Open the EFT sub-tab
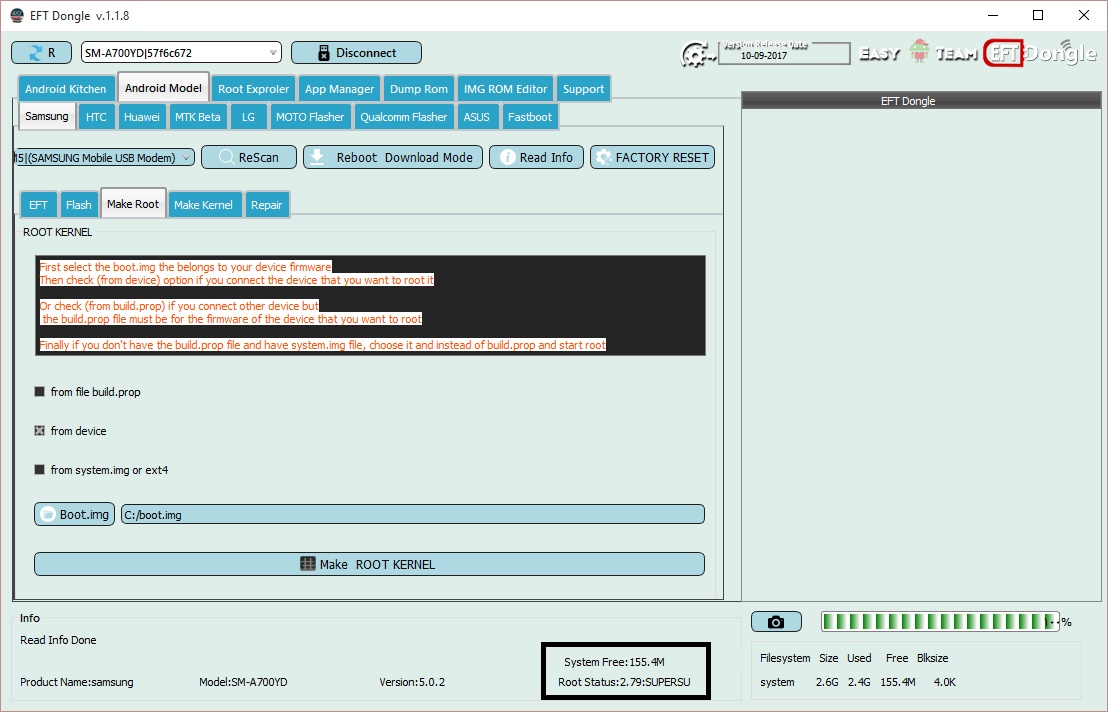 point(38,205)
